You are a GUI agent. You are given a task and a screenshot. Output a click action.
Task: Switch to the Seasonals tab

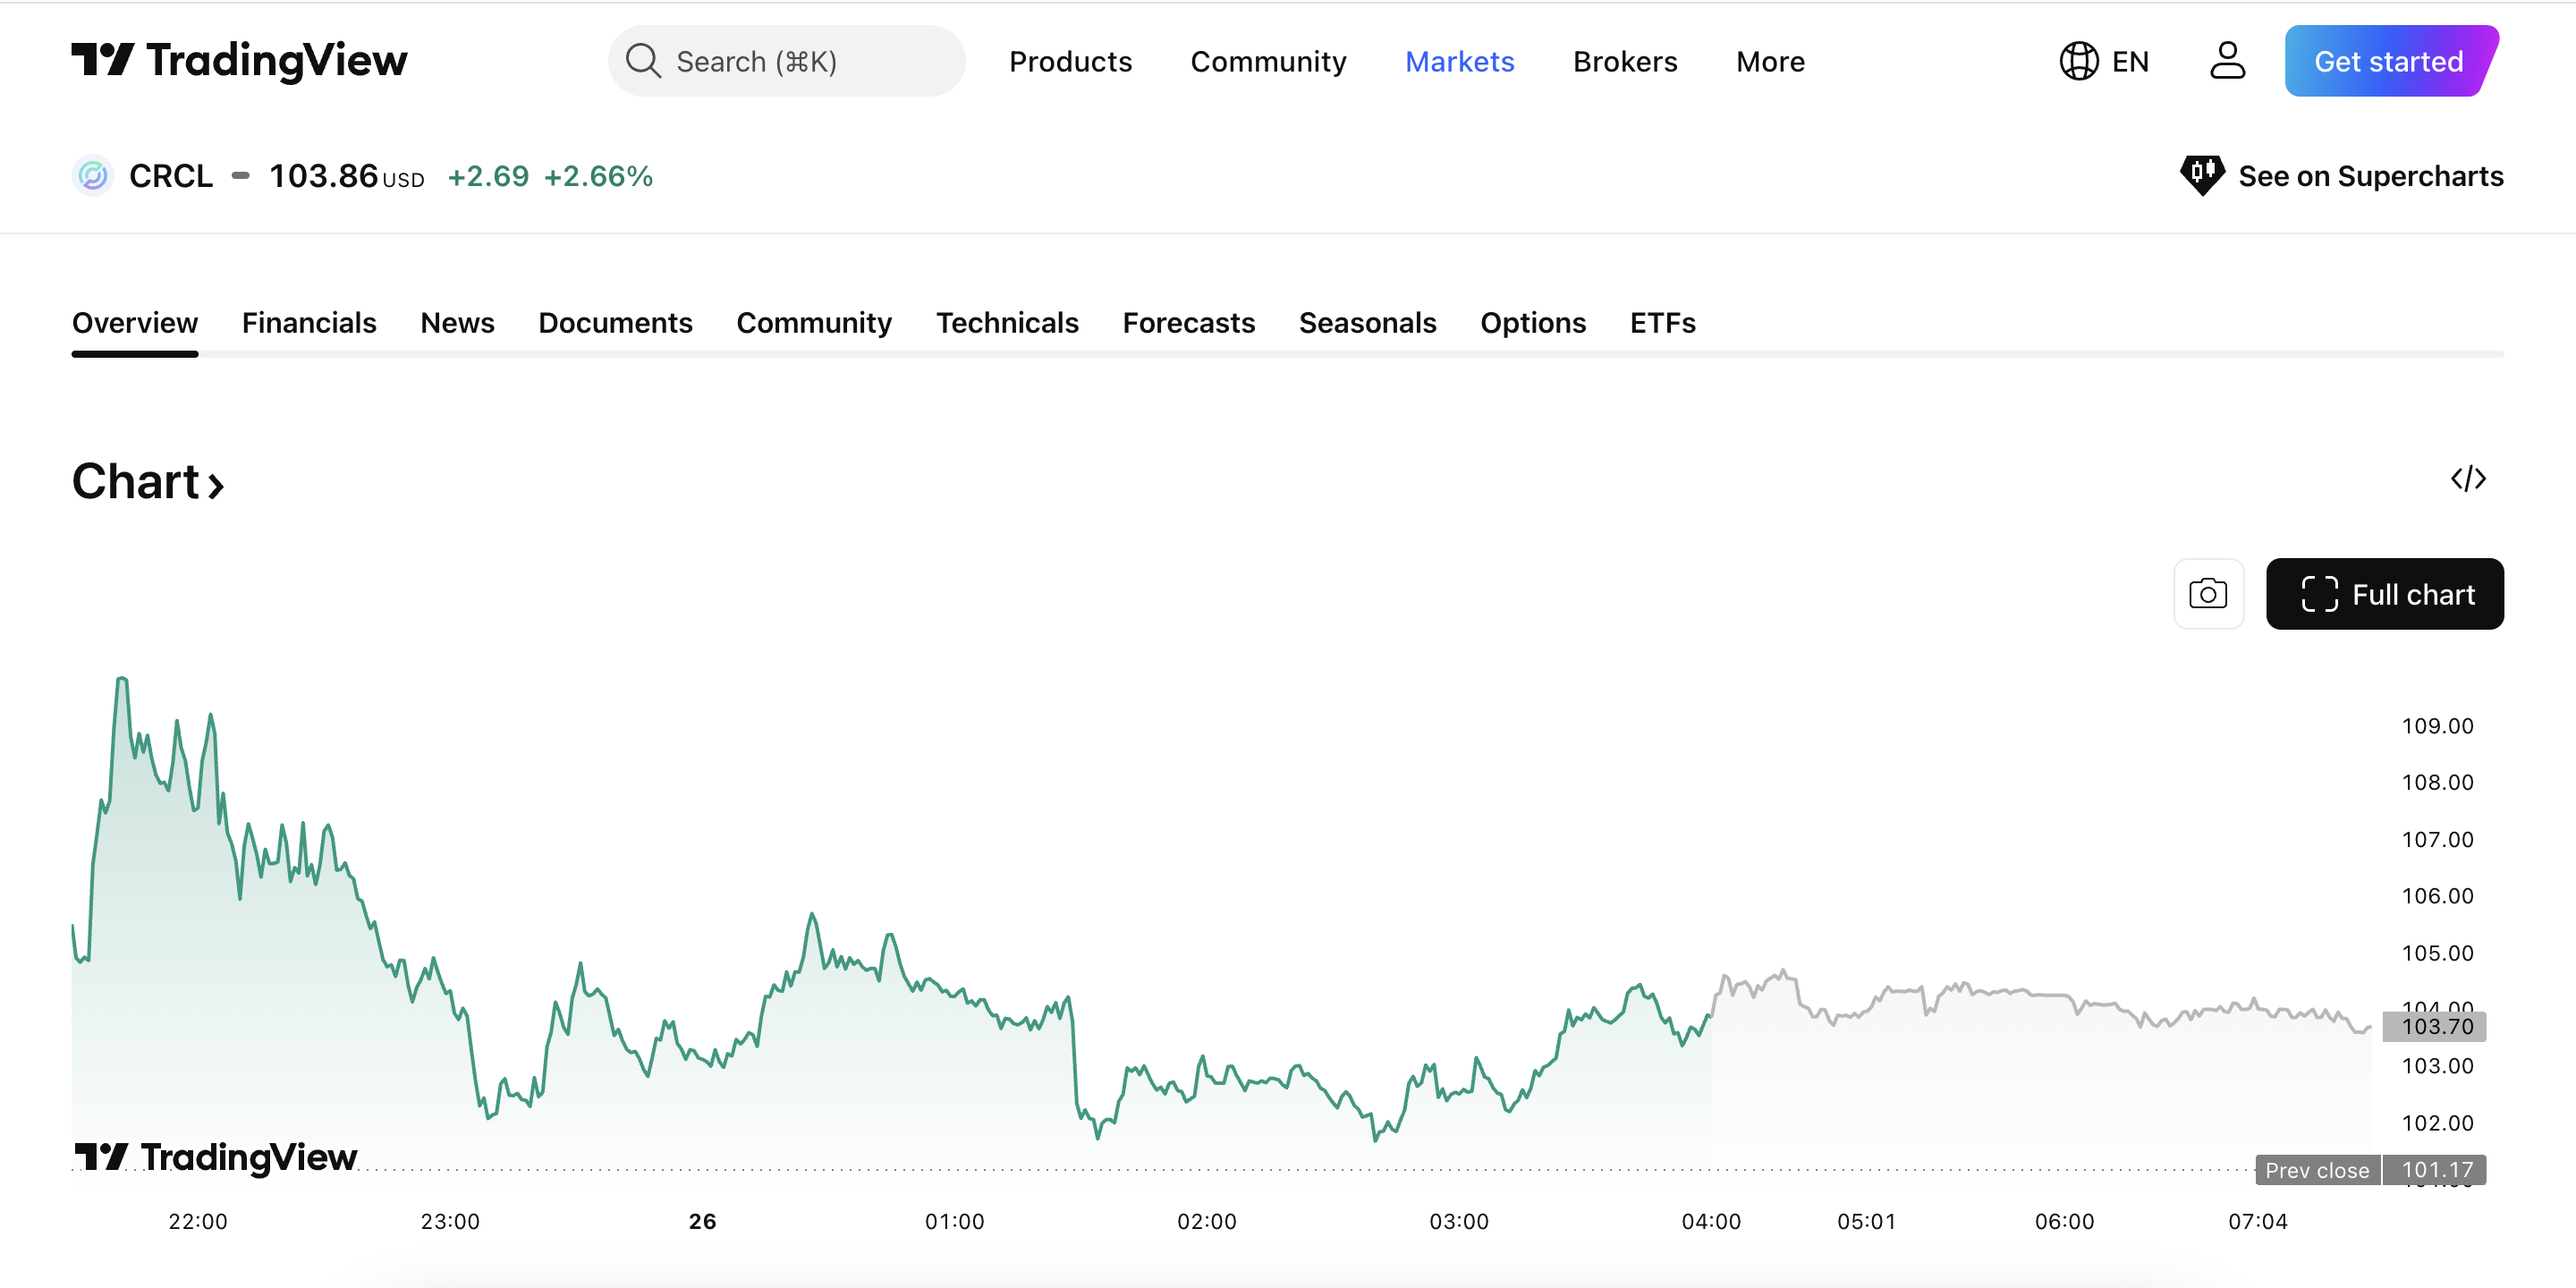click(1368, 322)
